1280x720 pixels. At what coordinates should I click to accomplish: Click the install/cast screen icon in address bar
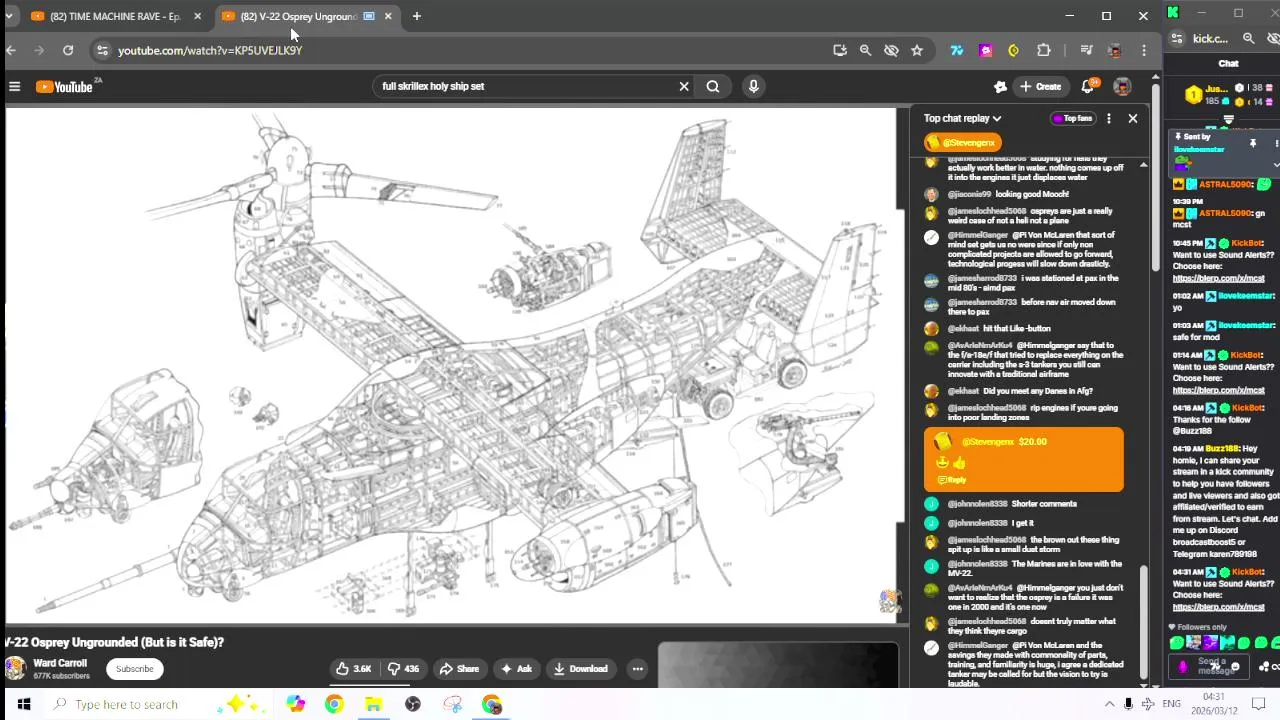coord(839,50)
